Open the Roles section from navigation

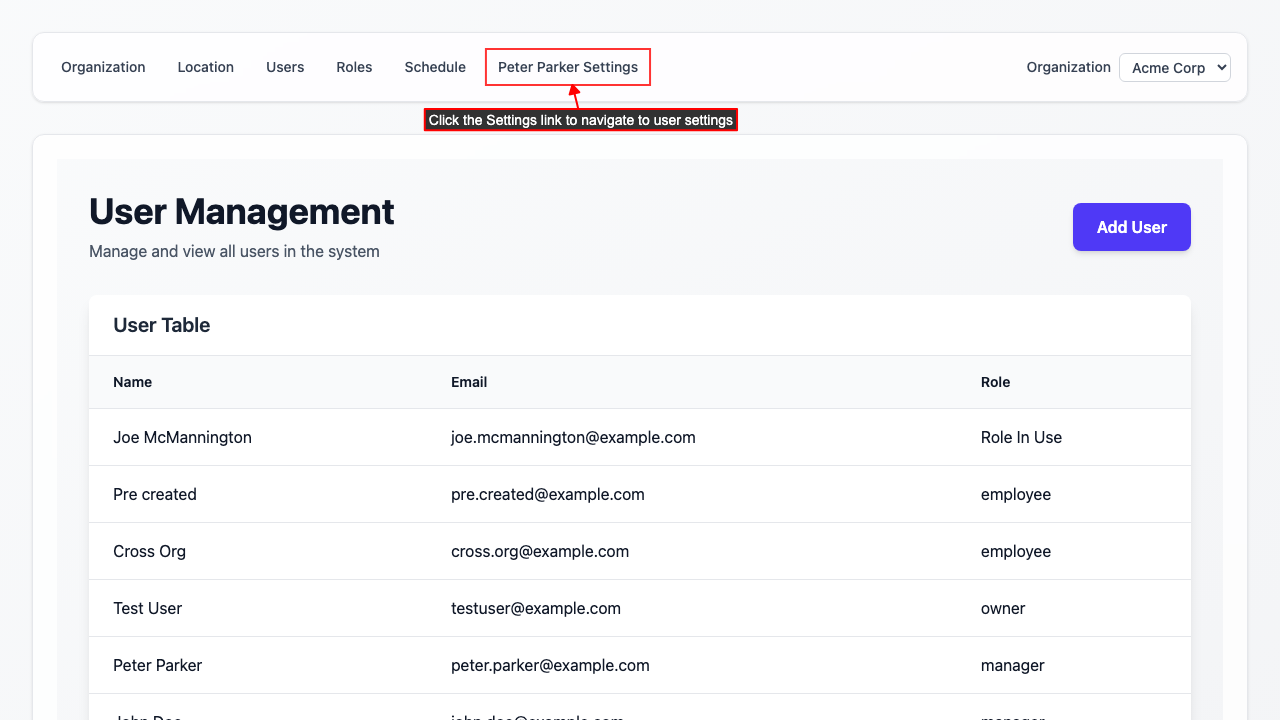(x=354, y=67)
